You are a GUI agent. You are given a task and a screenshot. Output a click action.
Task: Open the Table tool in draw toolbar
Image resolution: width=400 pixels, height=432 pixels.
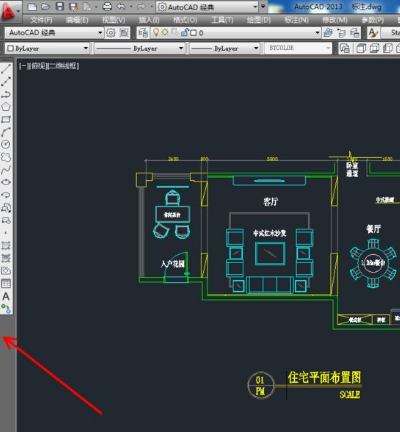(6, 284)
